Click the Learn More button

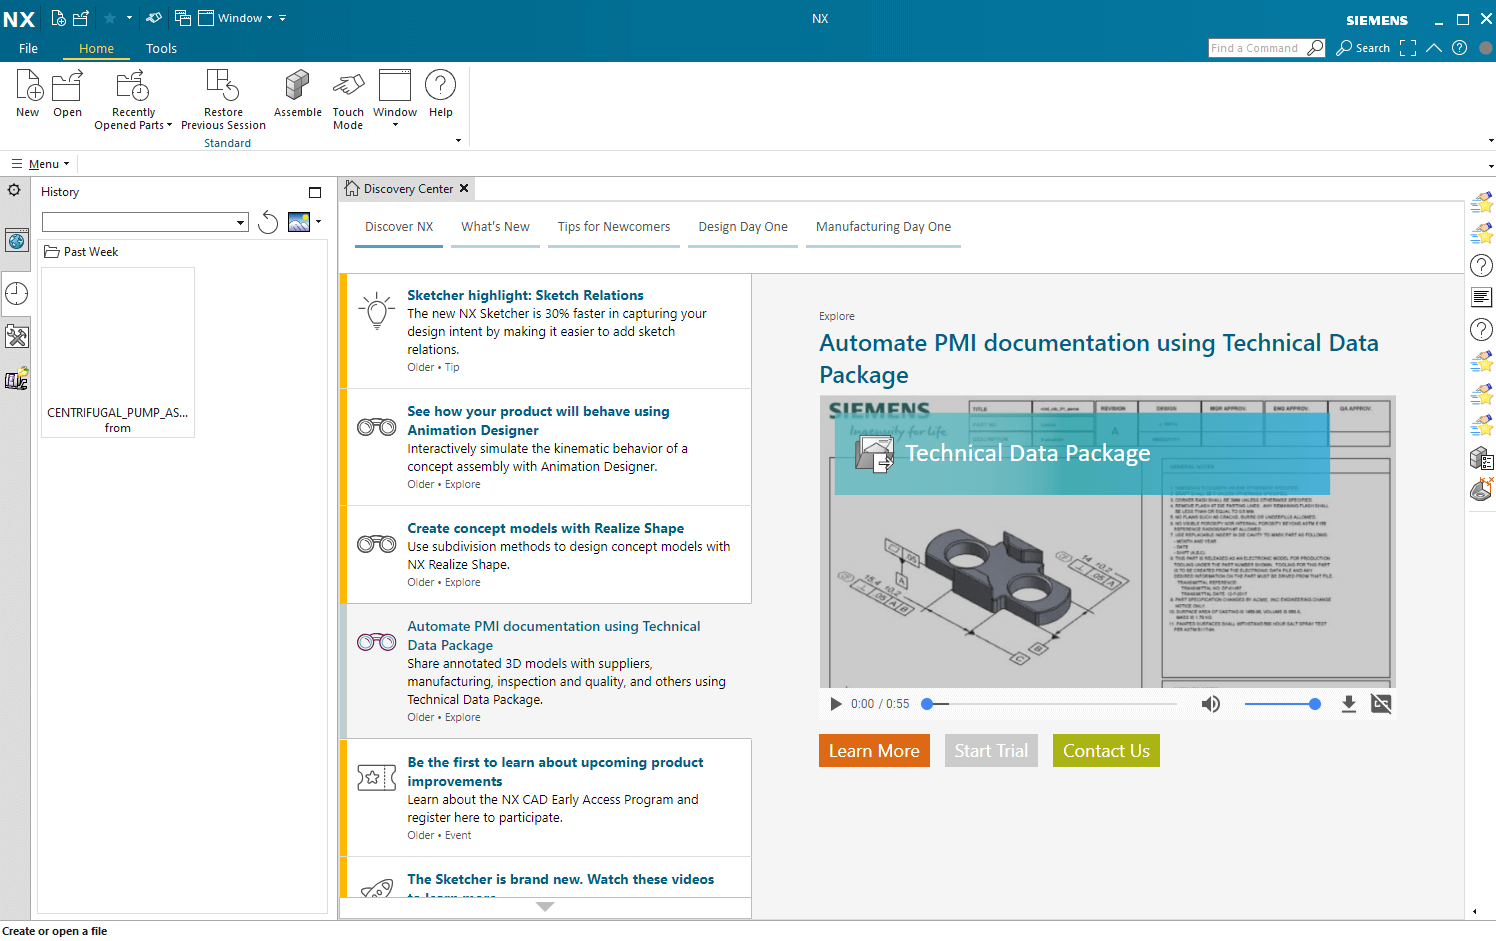click(874, 751)
